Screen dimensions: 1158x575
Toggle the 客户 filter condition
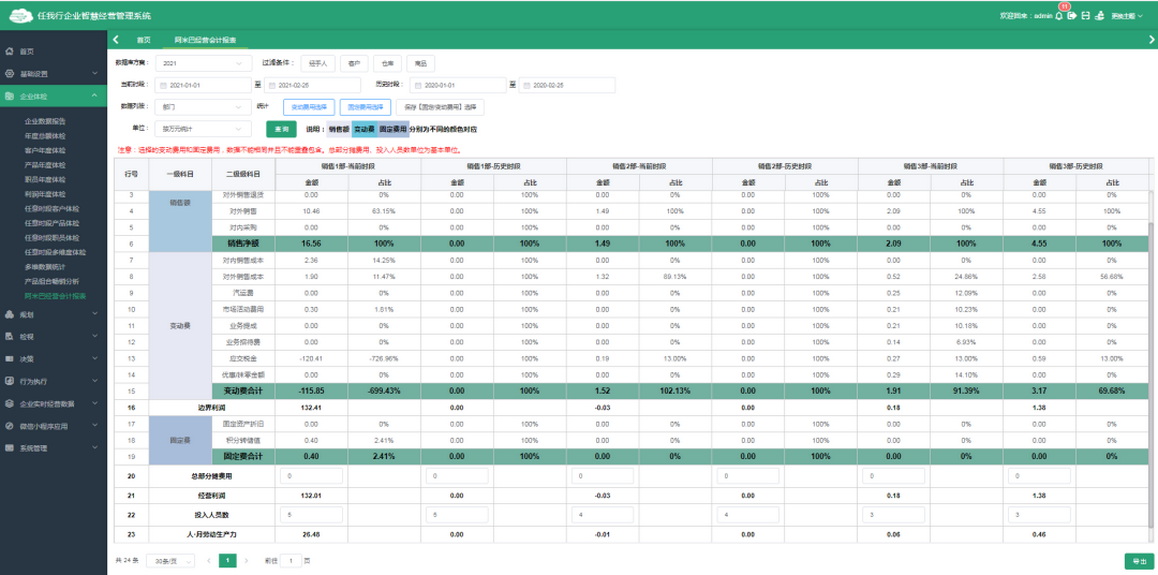(353, 63)
